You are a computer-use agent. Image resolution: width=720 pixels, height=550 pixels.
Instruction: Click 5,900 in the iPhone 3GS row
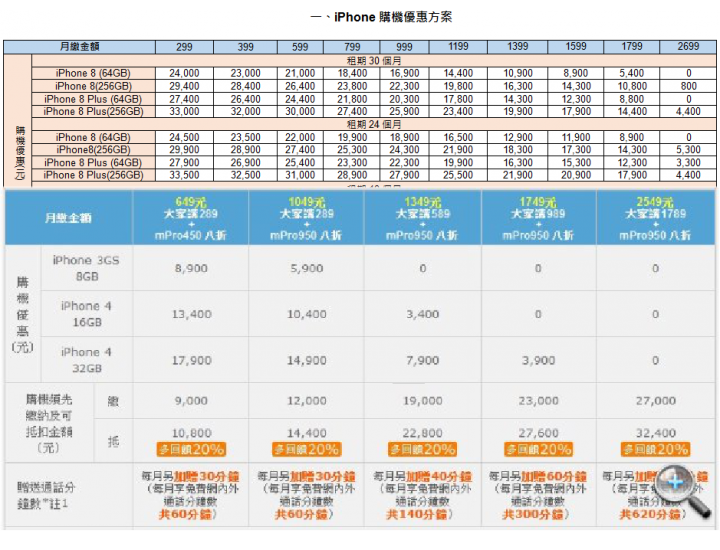307,268
